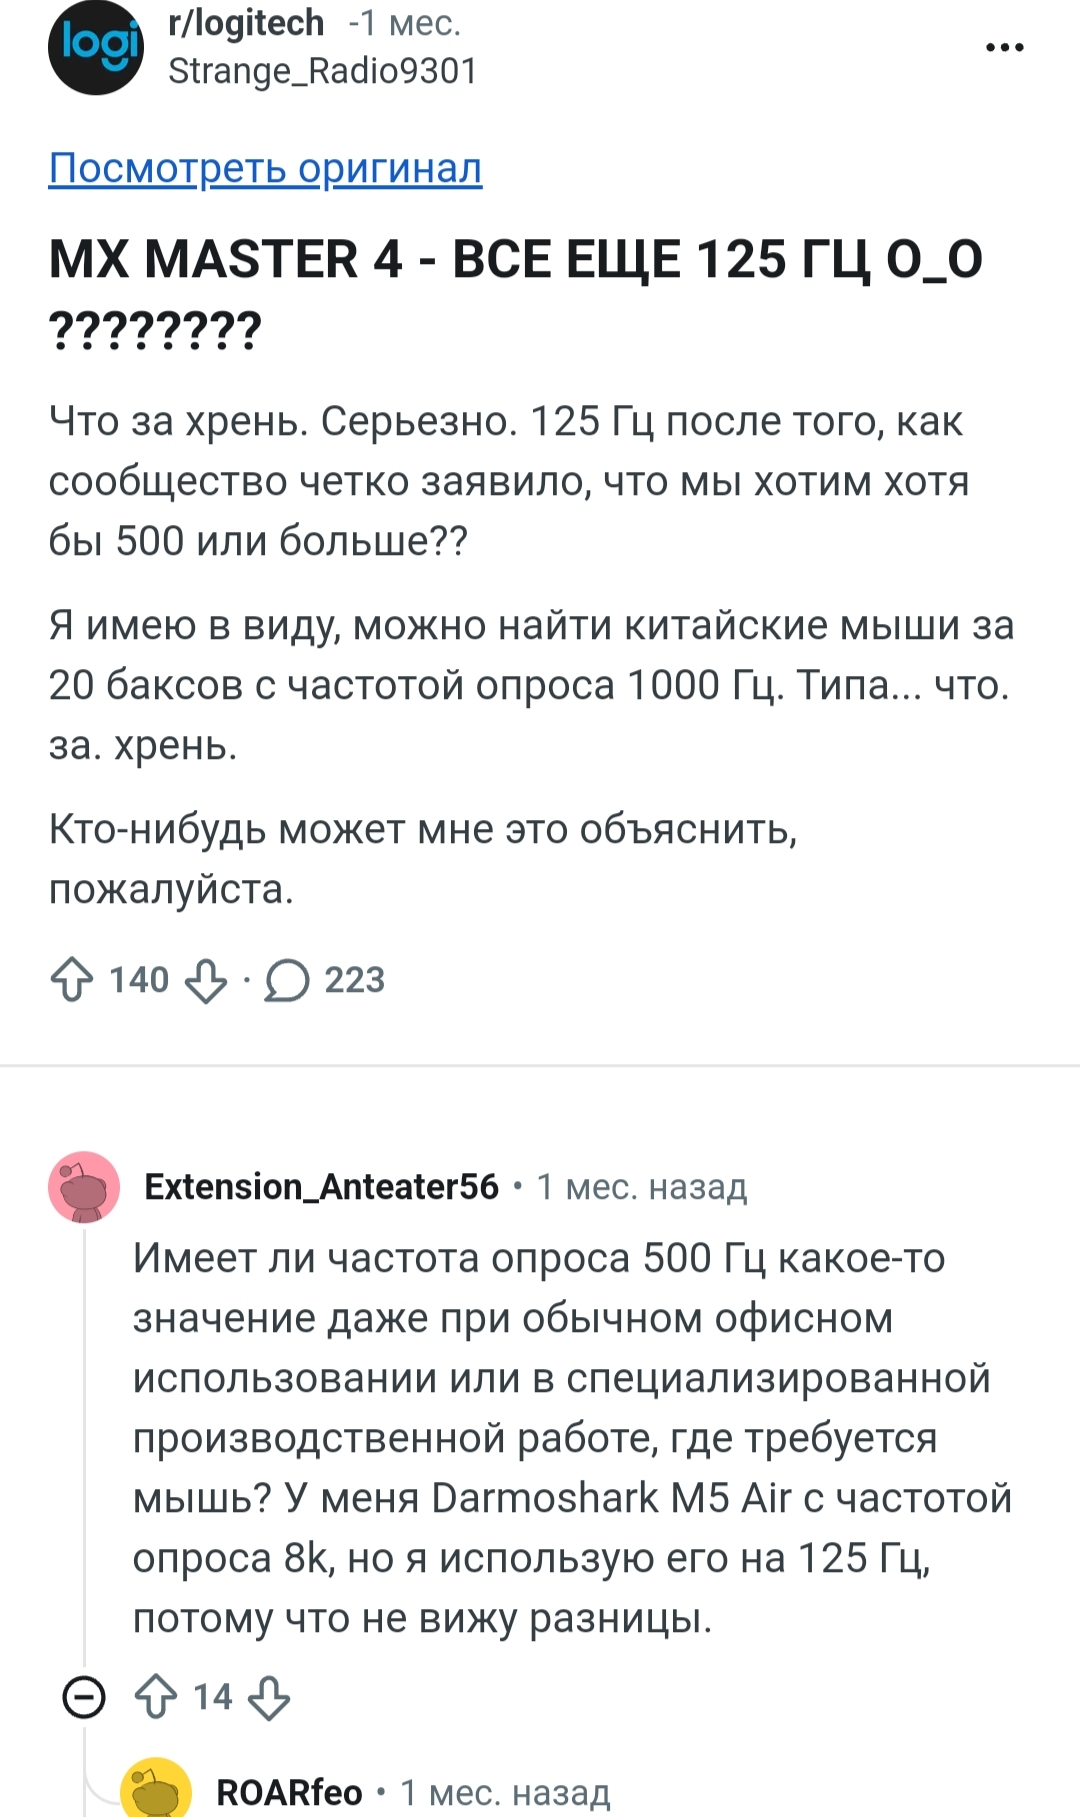Tap the post's upvote count 140

(x=139, y=980)
